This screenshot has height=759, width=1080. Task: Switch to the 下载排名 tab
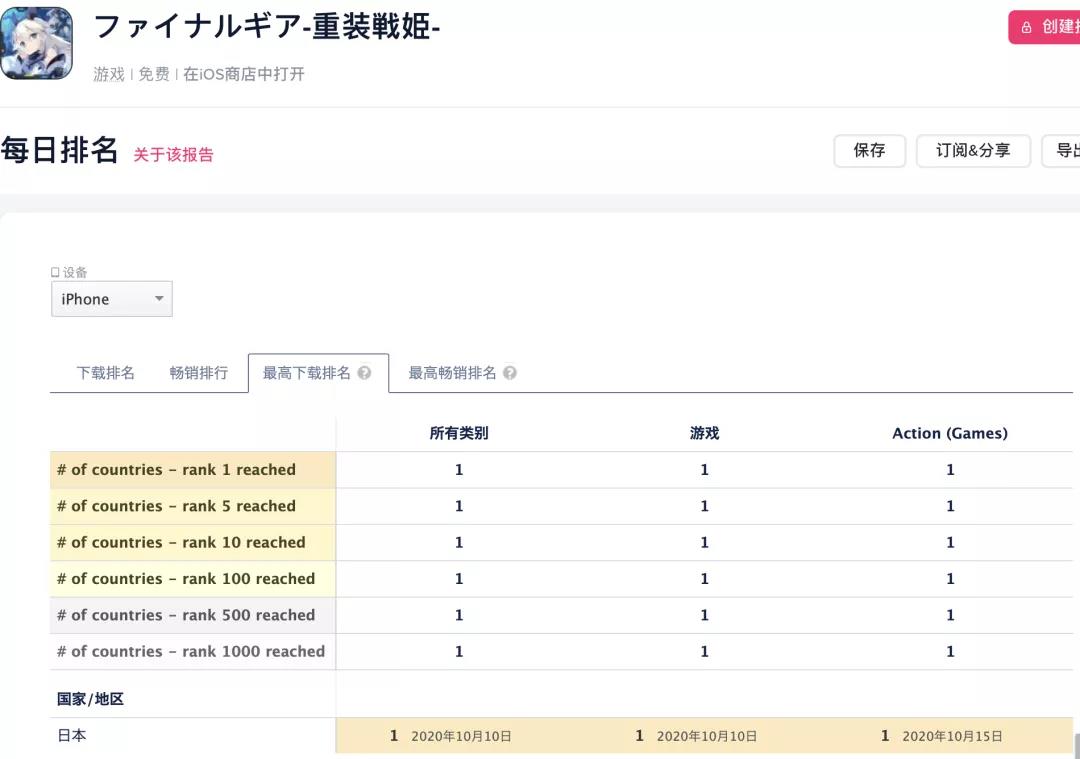(x=104, y=371)
